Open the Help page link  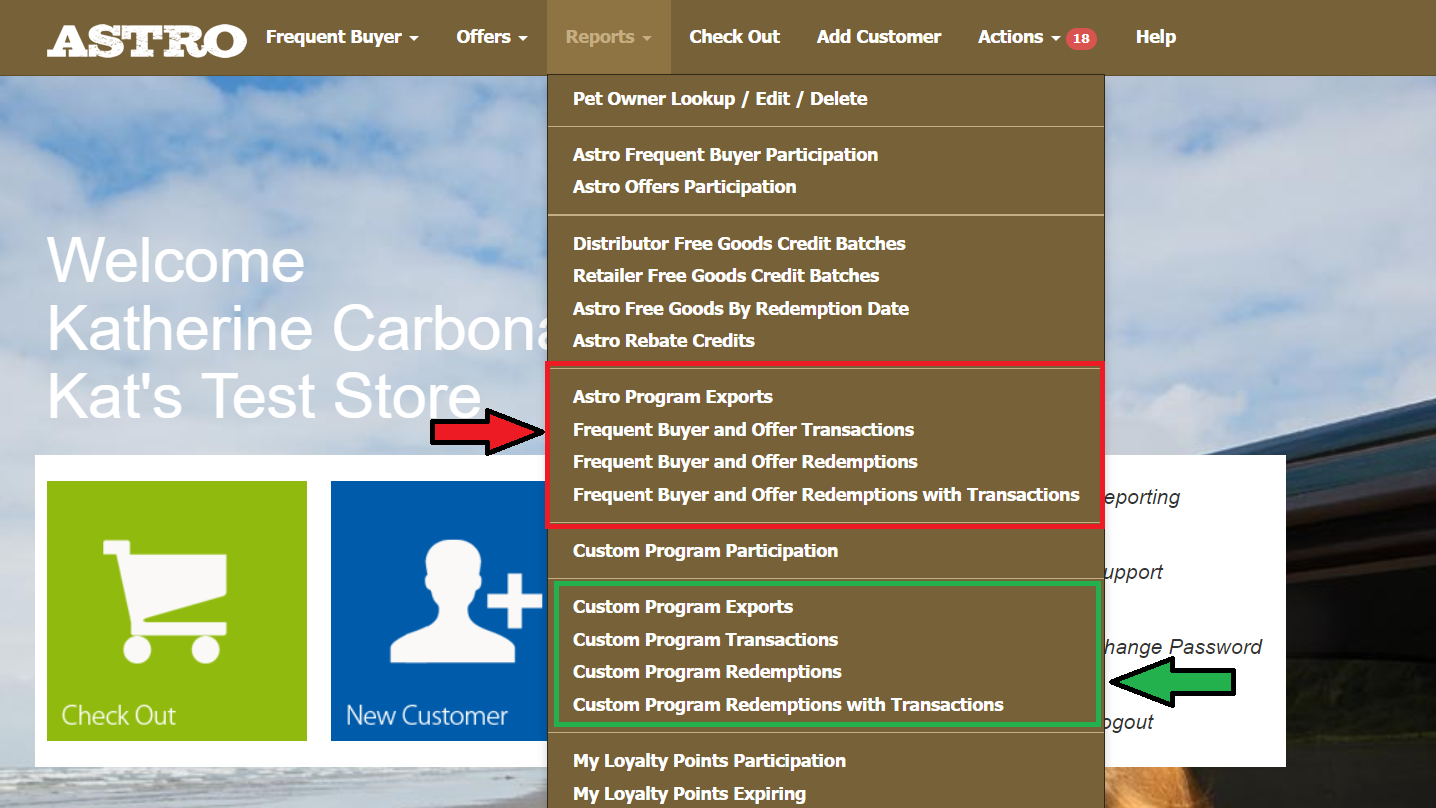tap(1155, 37)
